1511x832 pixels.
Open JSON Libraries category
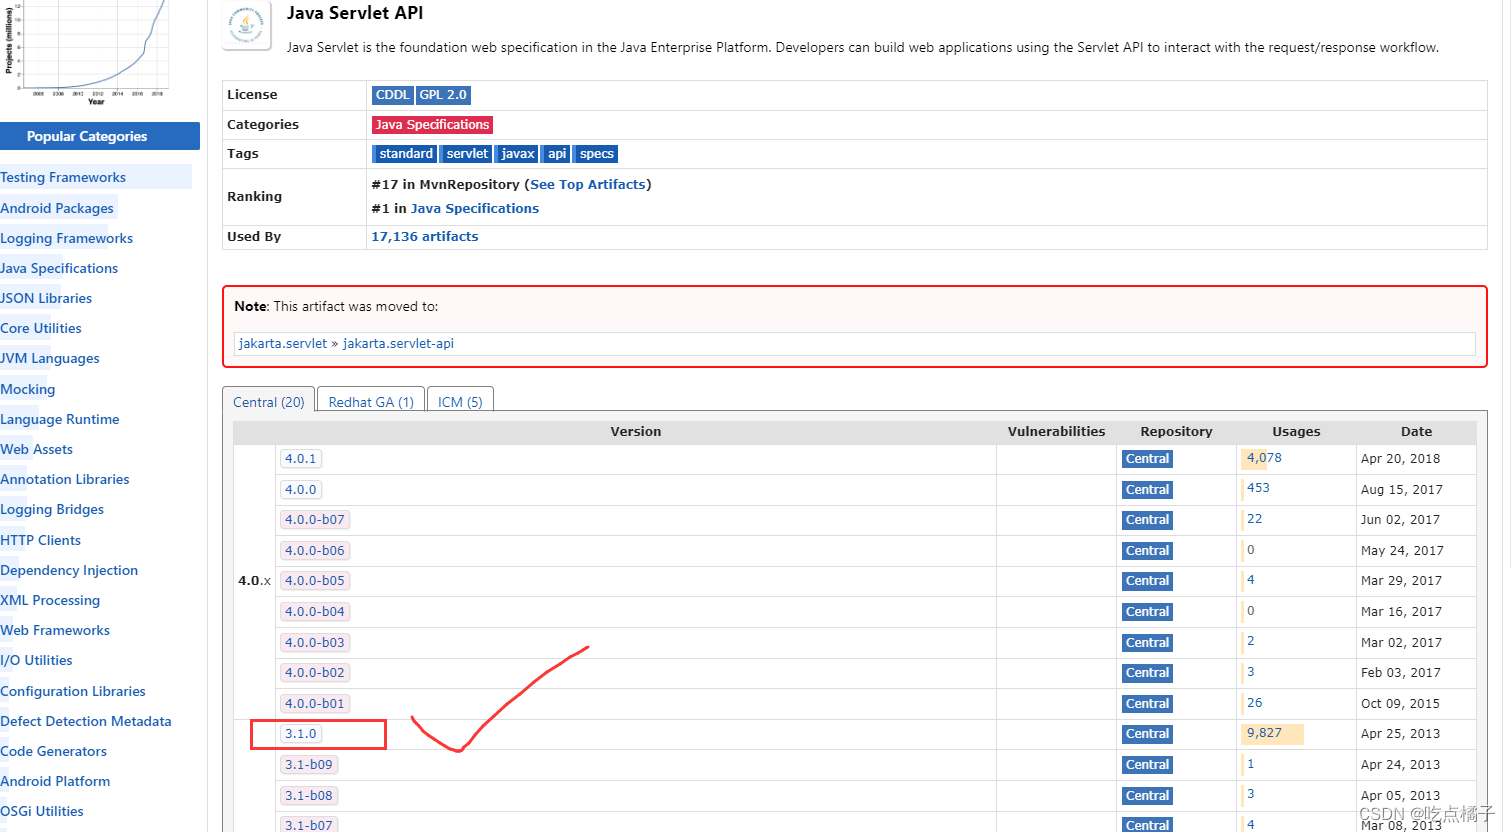46,298
